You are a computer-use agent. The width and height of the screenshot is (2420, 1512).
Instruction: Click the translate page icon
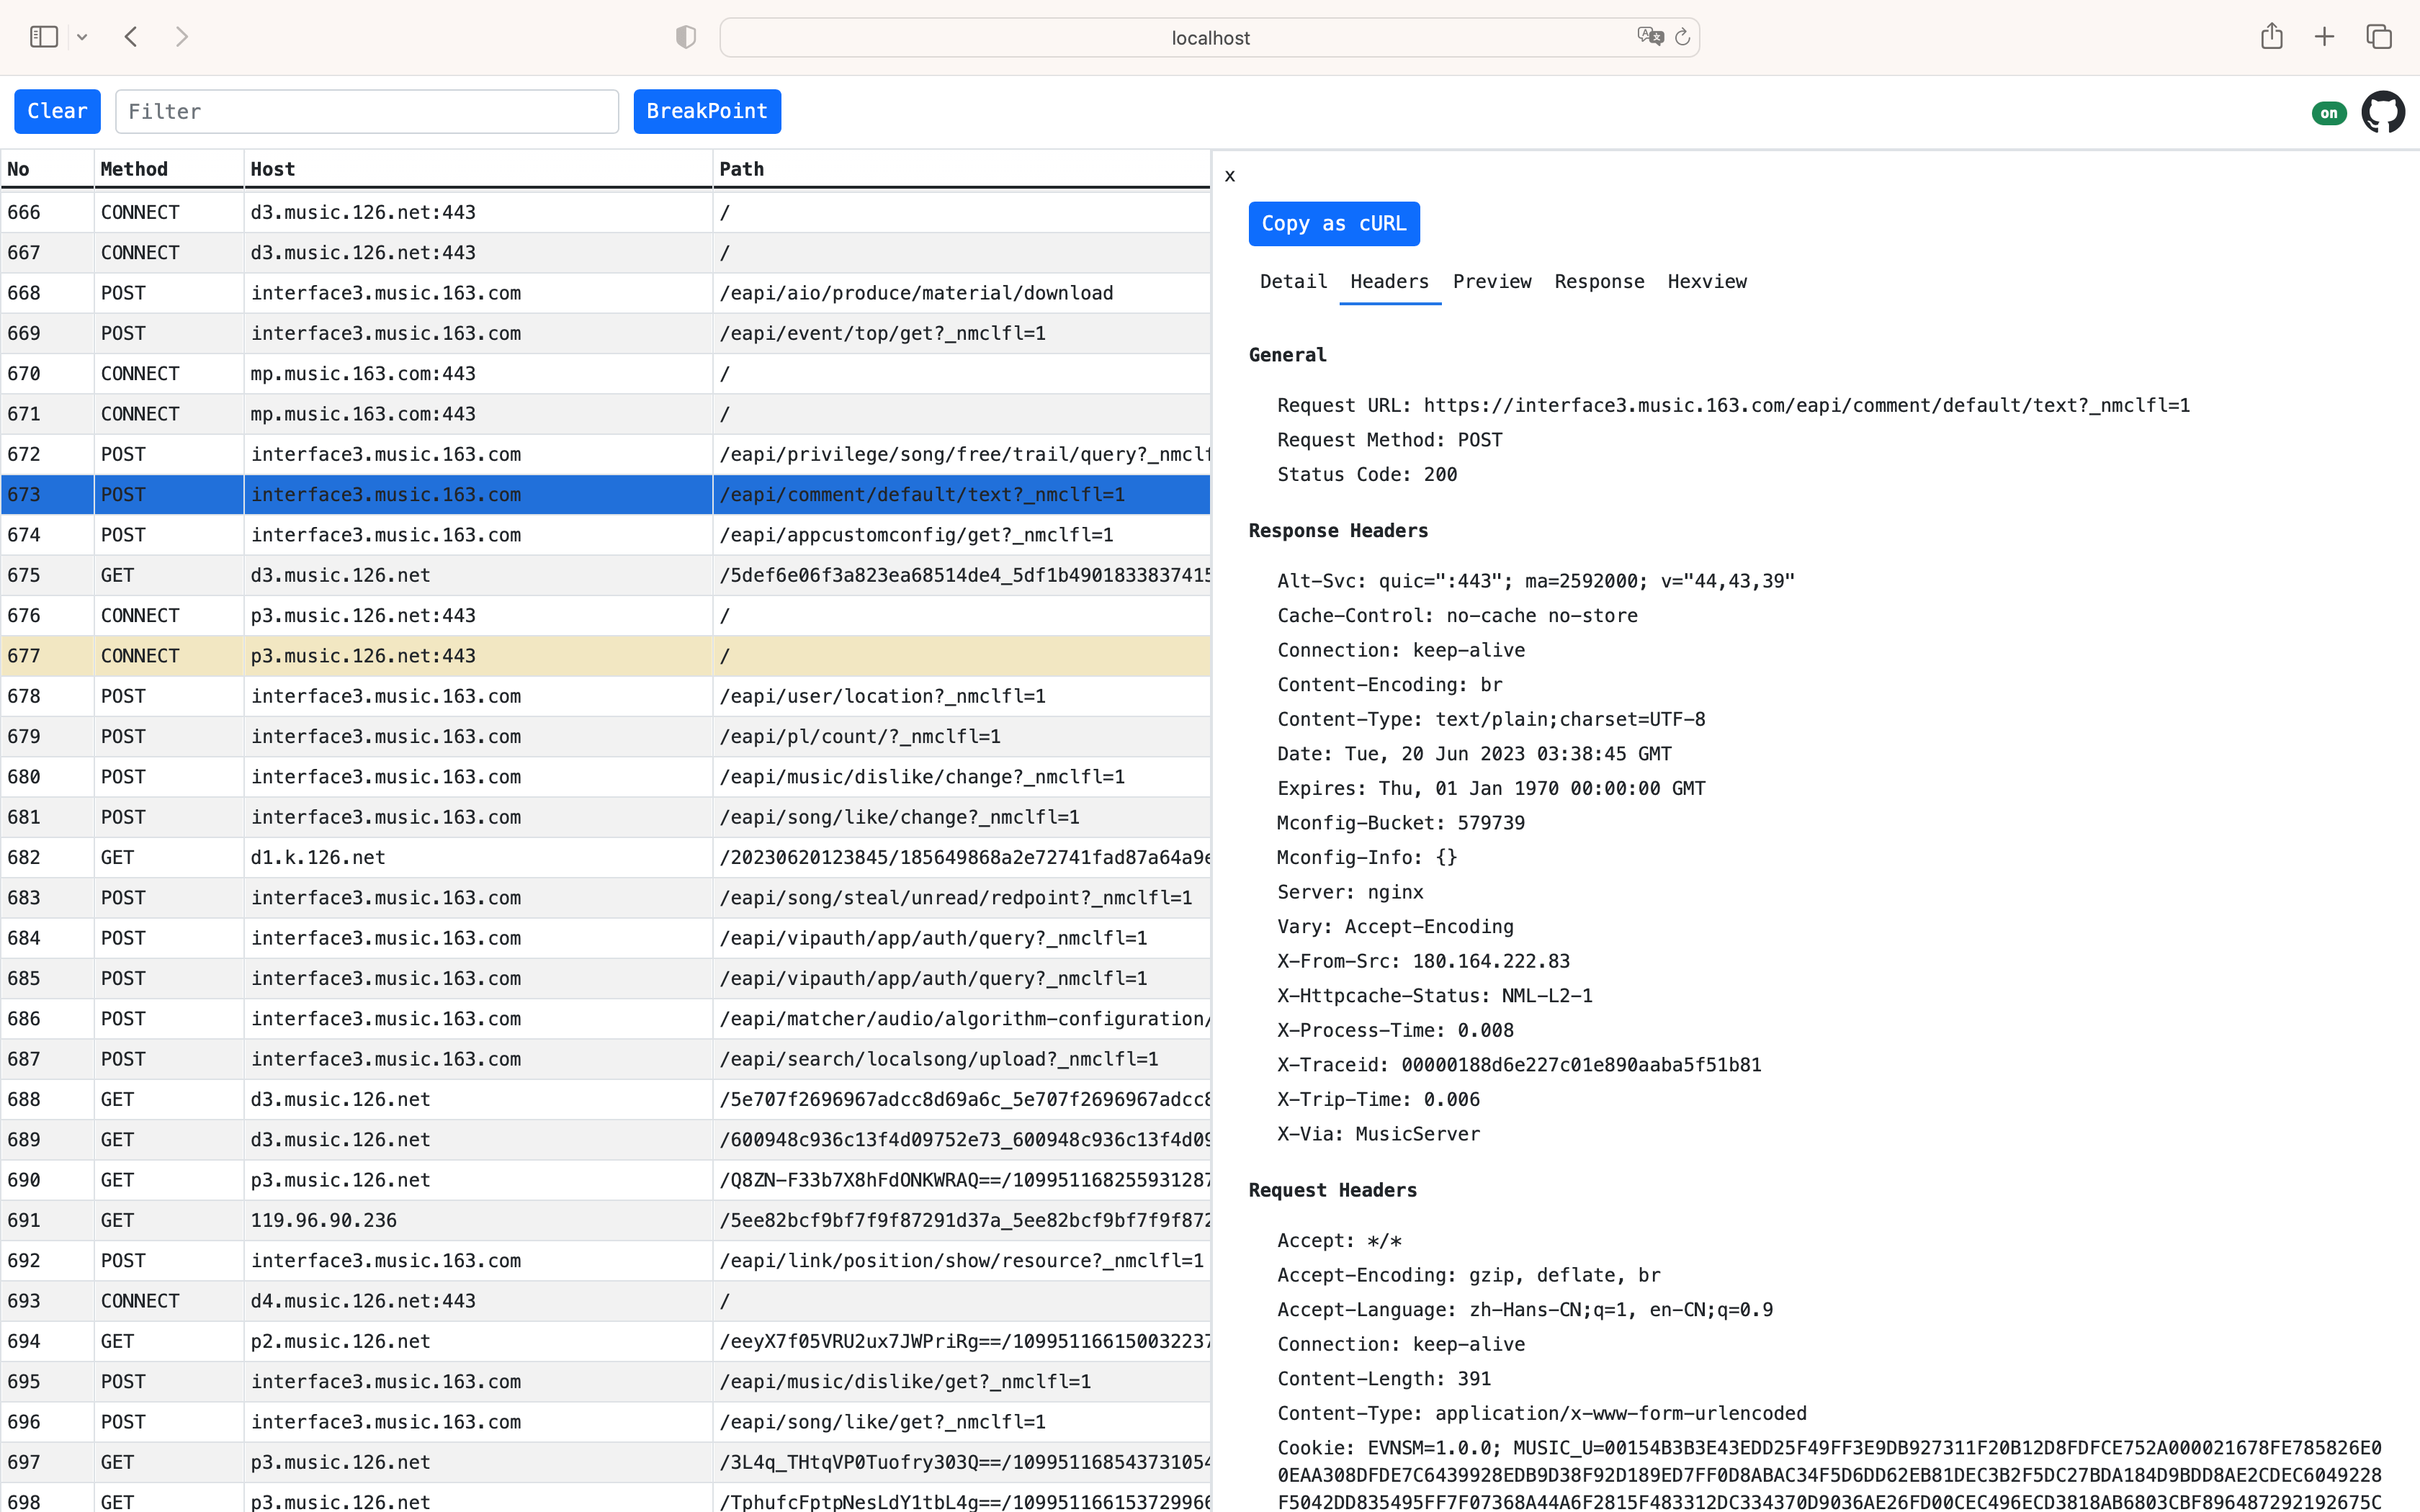pyautogui.click(x=1649, y=37)
